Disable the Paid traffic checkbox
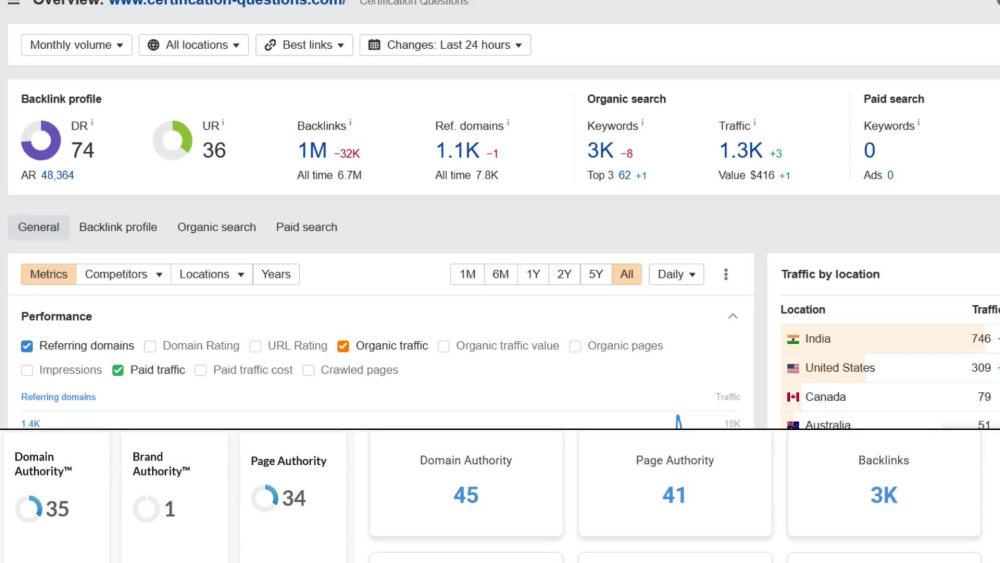 tap(118, 370)
